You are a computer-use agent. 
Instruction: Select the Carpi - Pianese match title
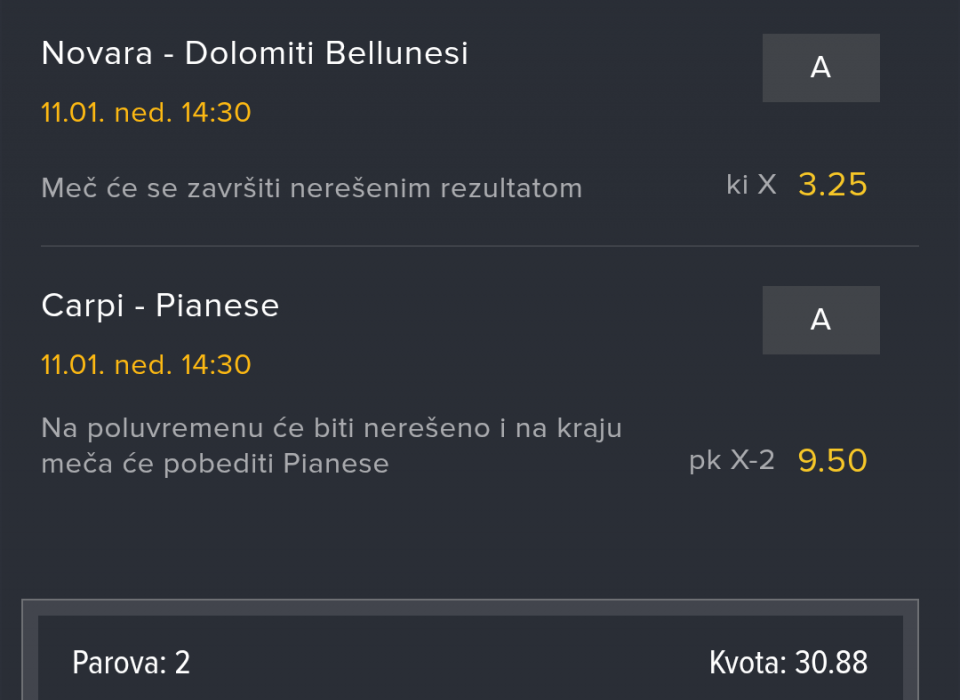coord(160,306)
